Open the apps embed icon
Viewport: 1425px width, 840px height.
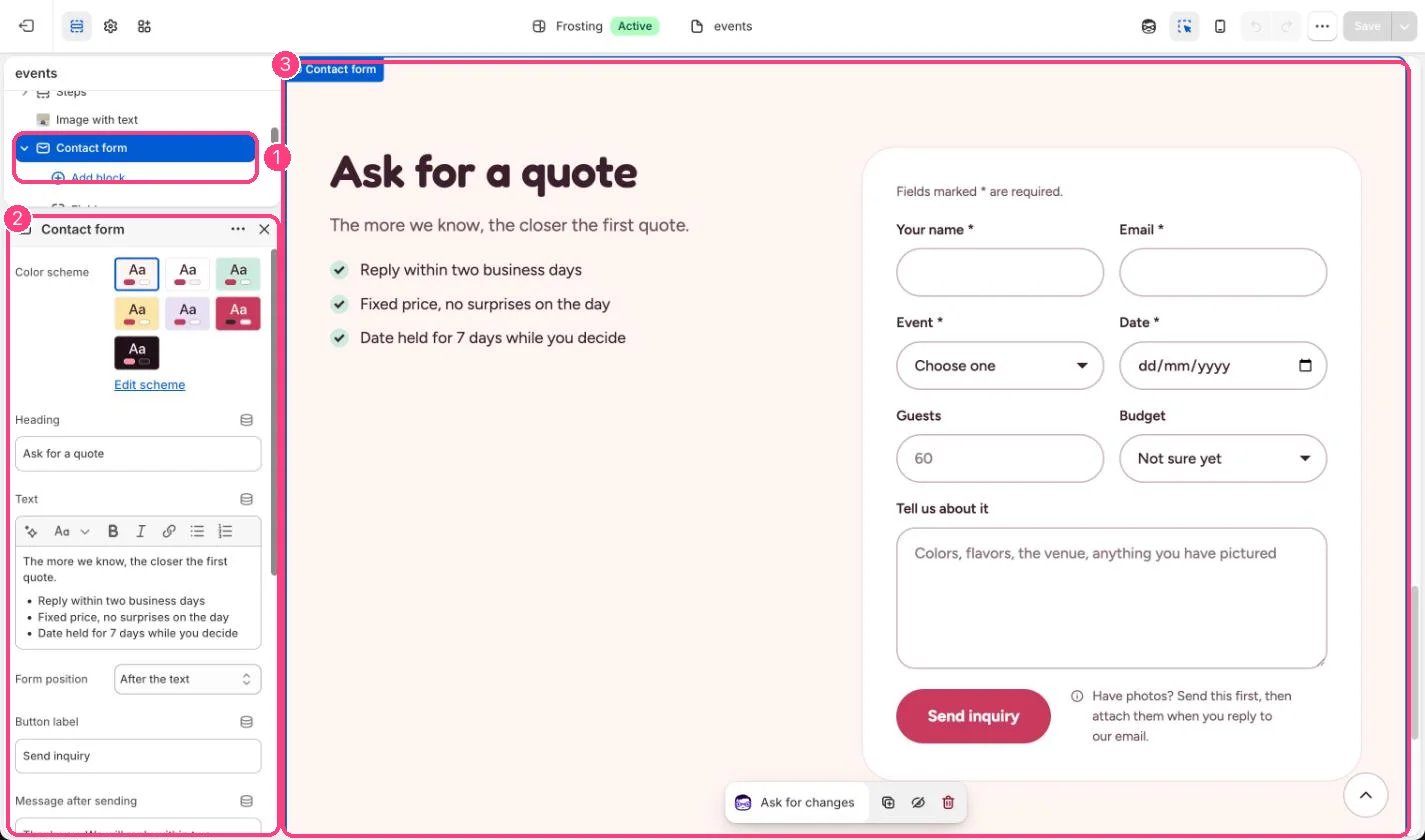pyautogui.click(x=144, y=26)
